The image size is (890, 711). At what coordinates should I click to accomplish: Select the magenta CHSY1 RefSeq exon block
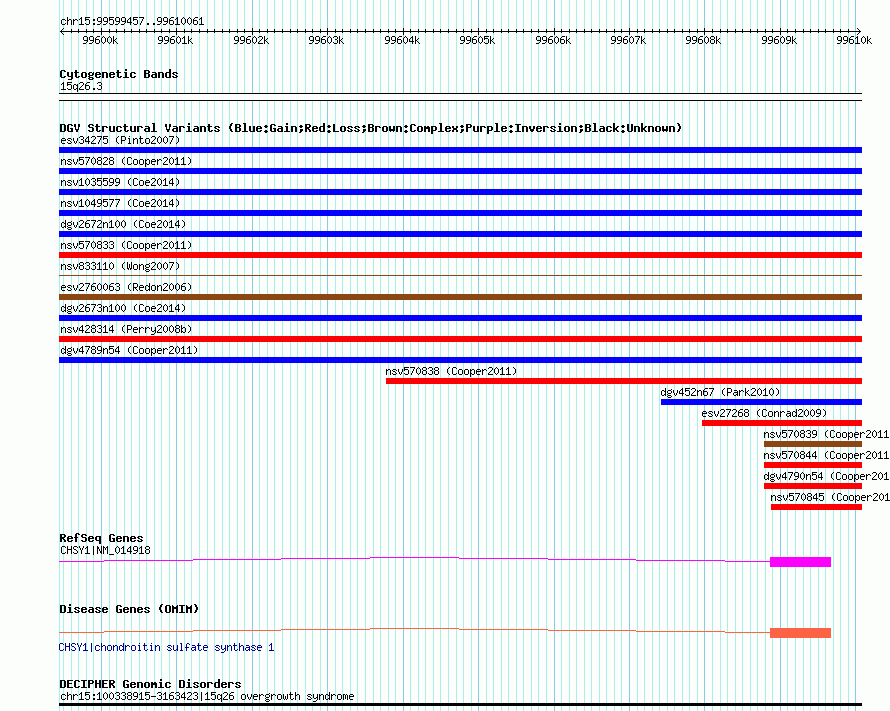[x=800, y=562]
